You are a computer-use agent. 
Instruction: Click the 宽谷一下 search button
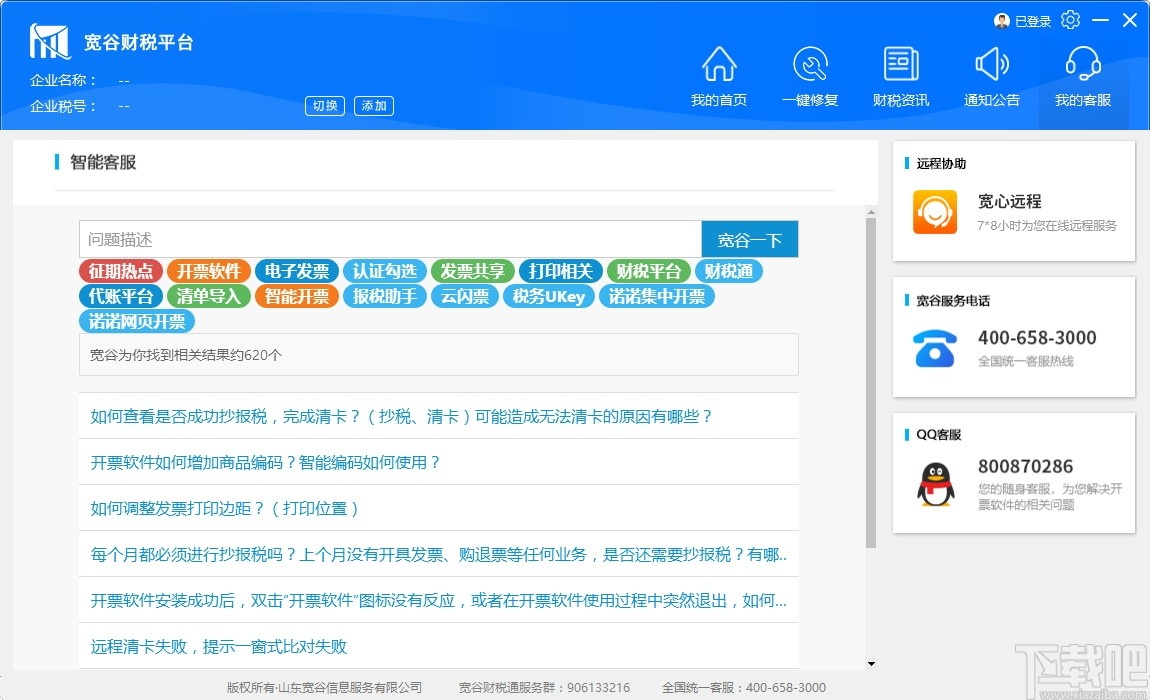pyautogui.click(x=750, y=239)
